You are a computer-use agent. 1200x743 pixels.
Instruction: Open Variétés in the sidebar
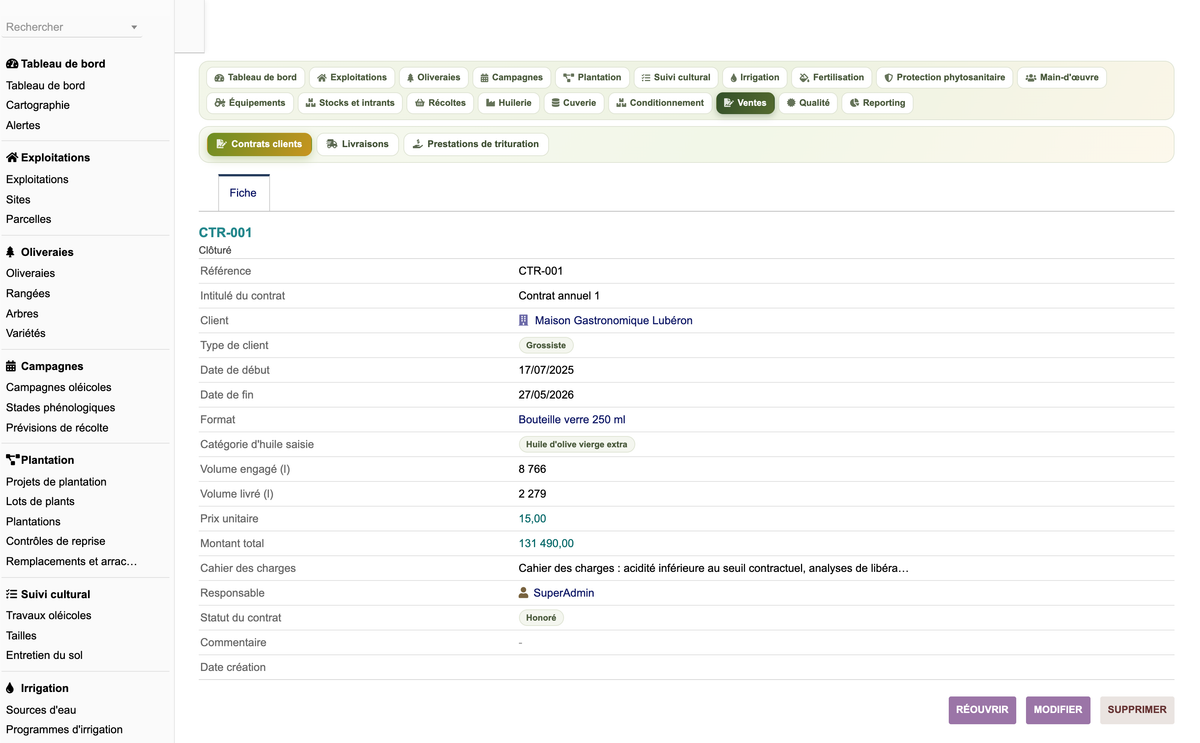tap(26, 333)
